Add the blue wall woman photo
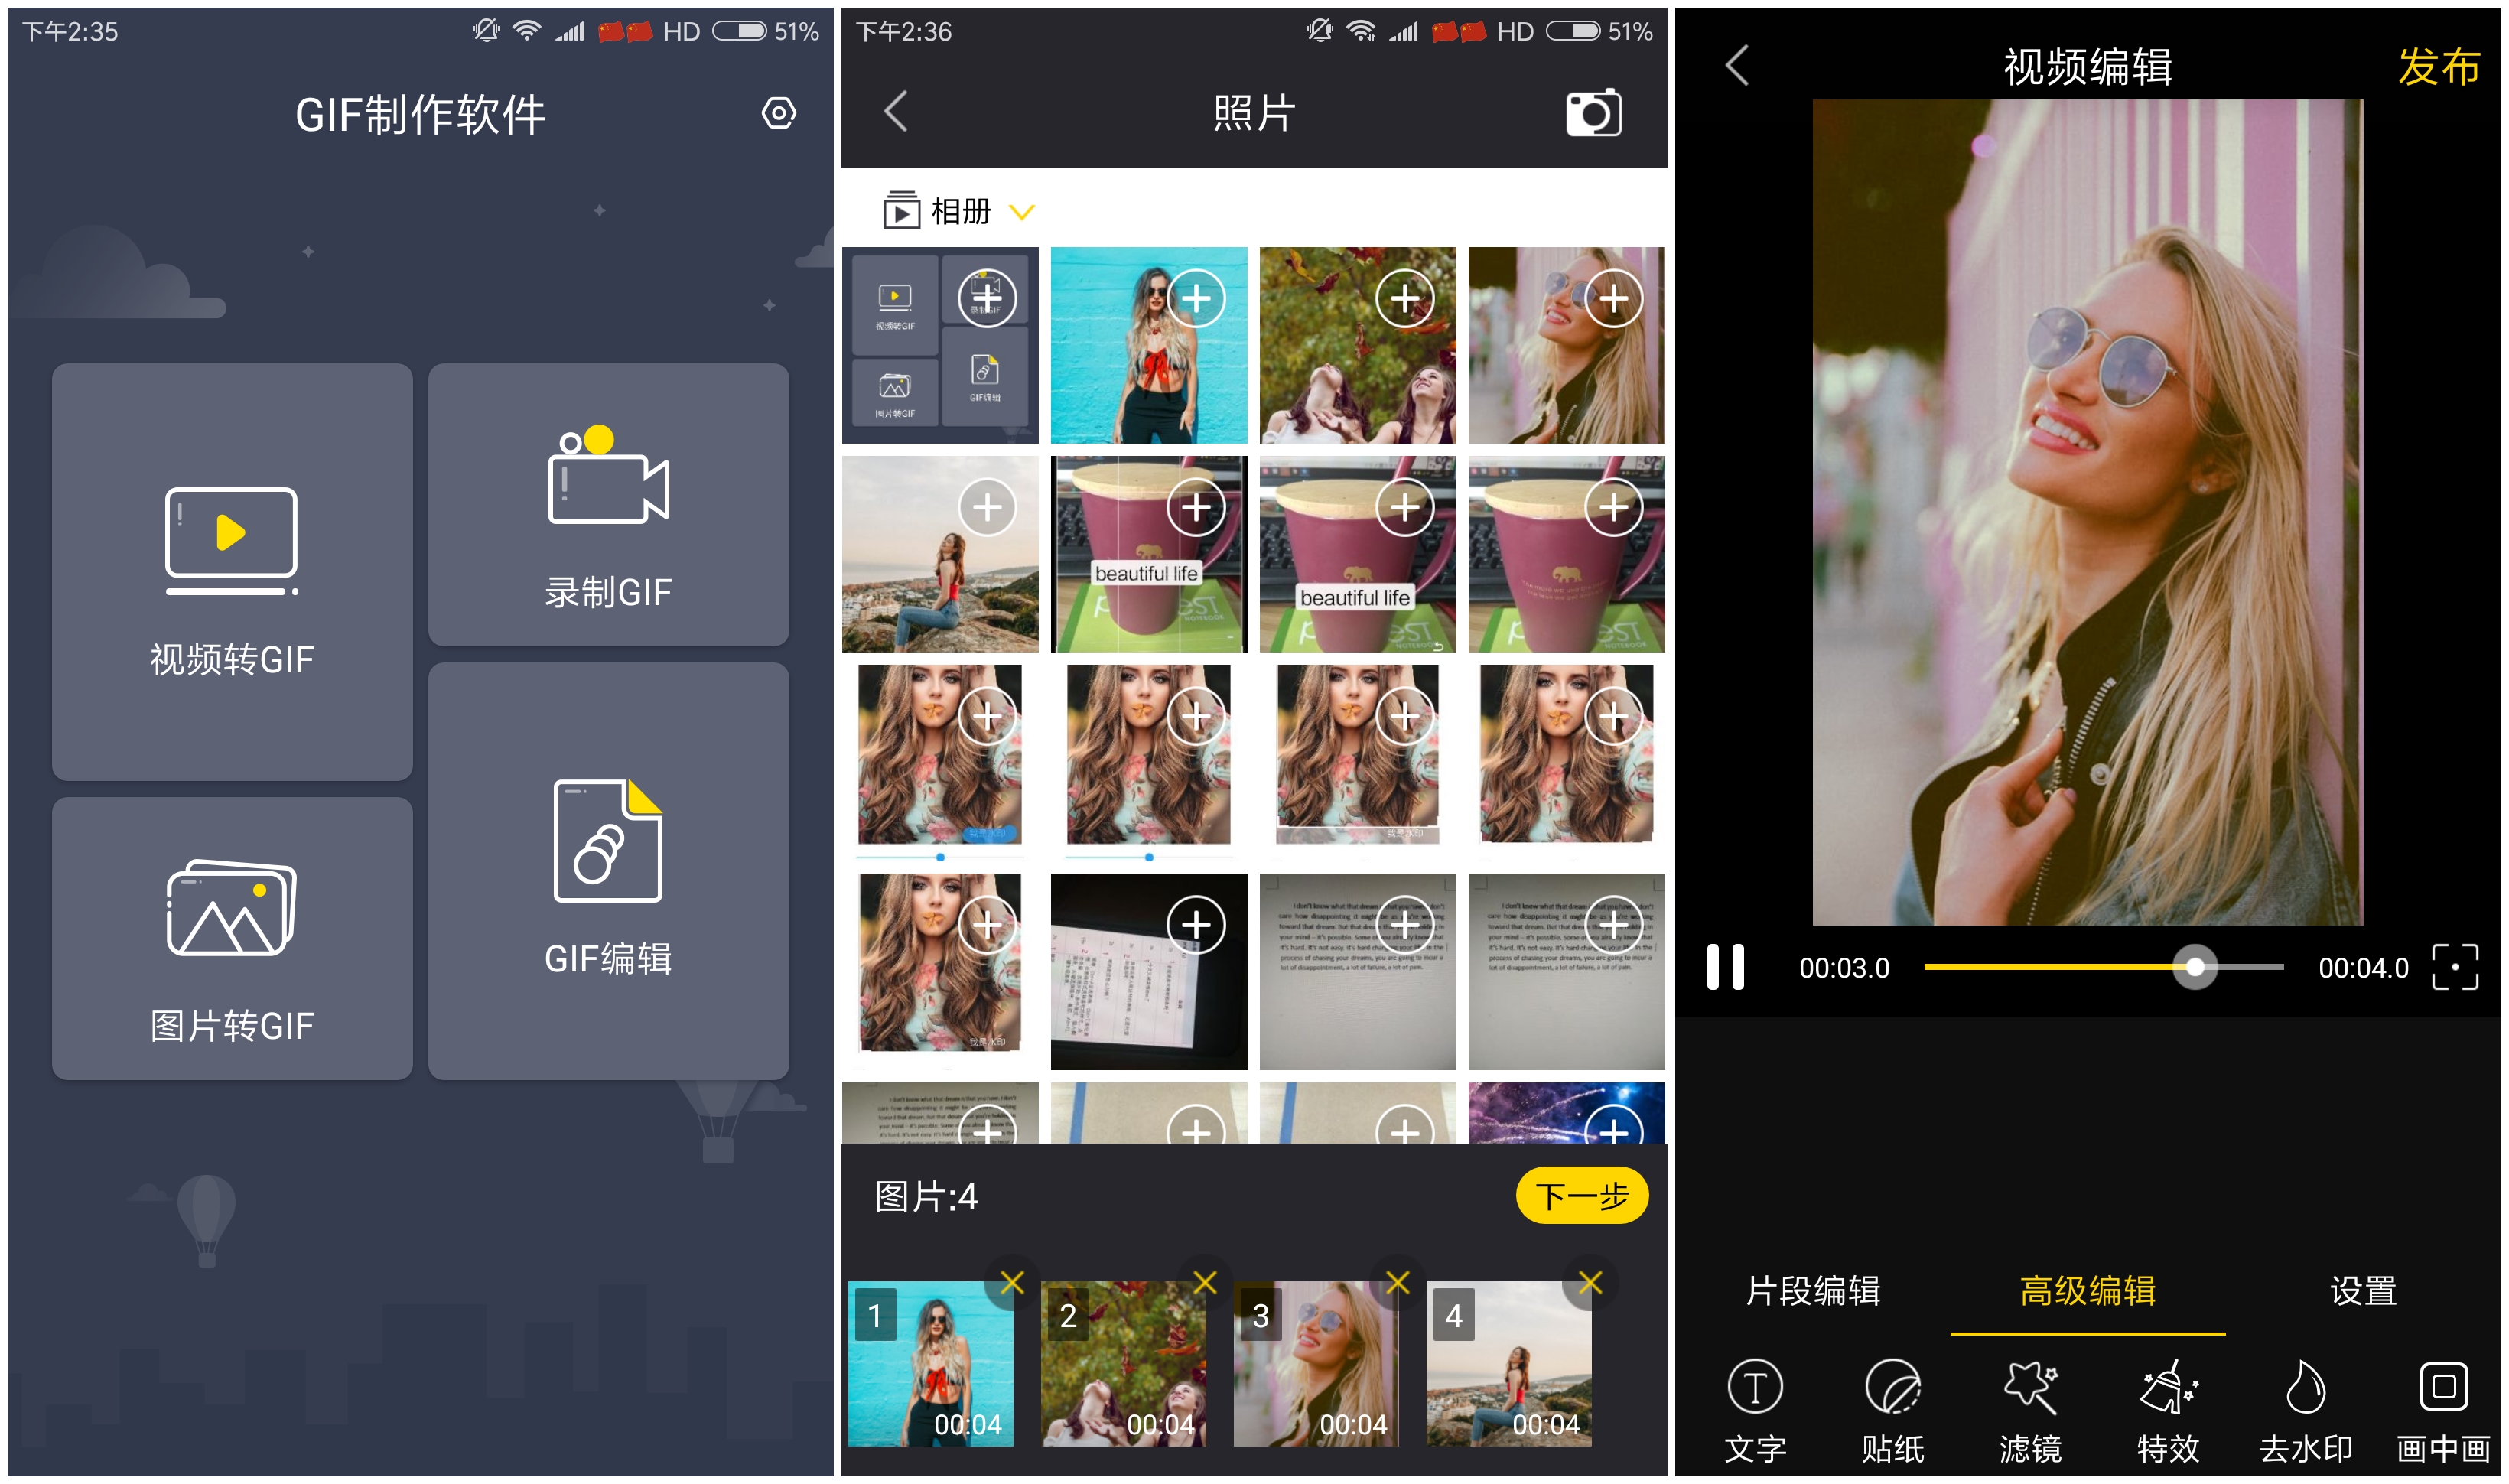The height and width of the screenshot is (1484, 2509). pyautogui.click(x=1196, y=298)
